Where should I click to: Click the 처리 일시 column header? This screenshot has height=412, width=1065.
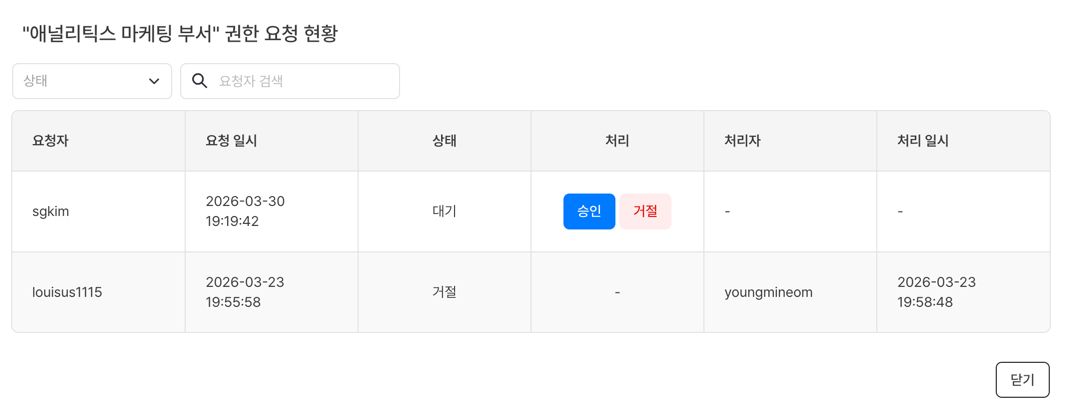922,141
